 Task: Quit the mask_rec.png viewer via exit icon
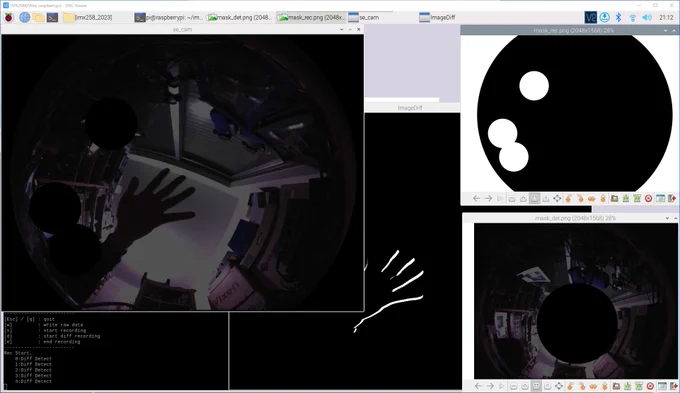click(672, 198)
